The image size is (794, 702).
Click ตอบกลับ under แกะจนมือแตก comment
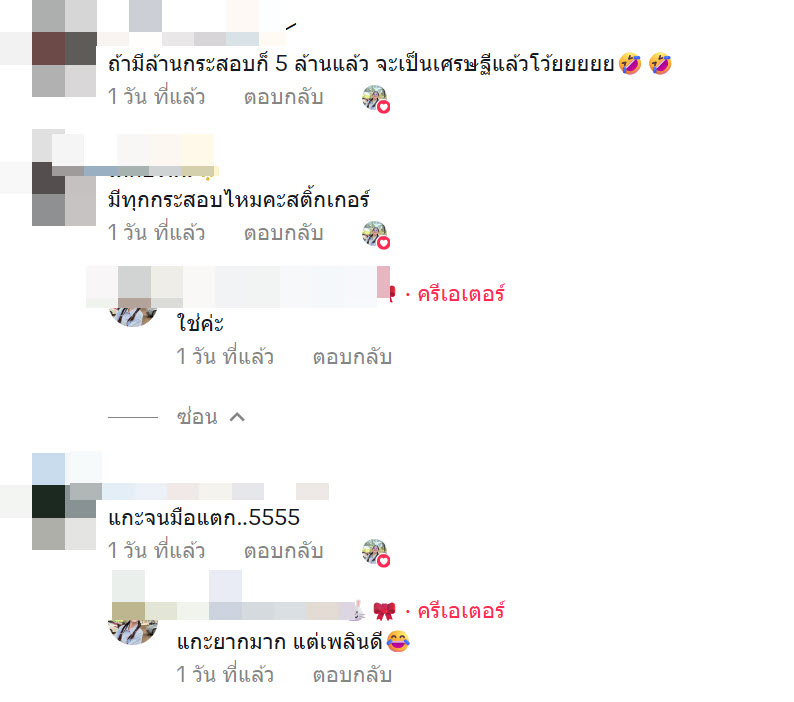pyautogui.click(x=284, y=550)
